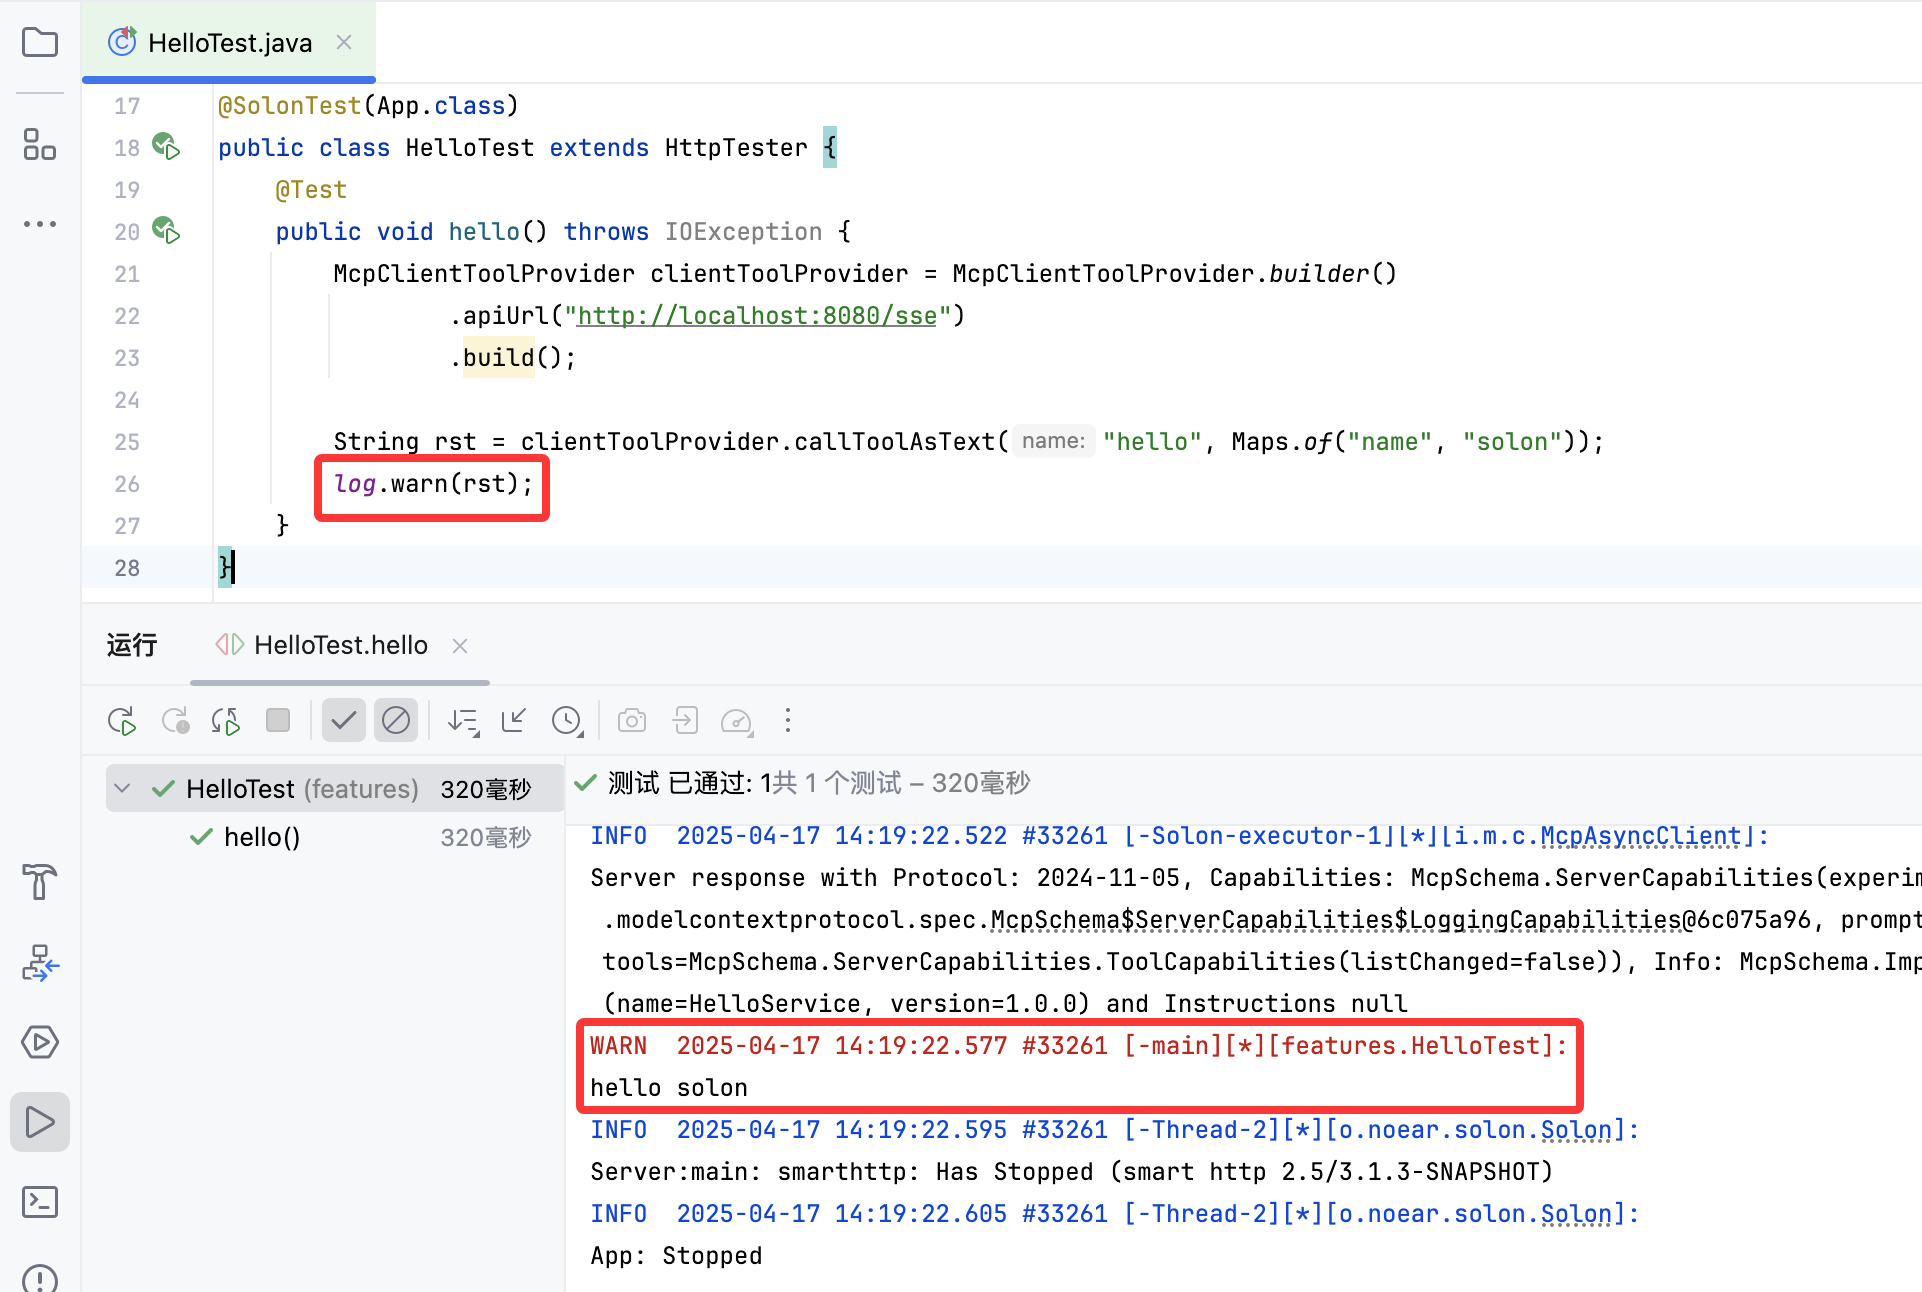Screen dimensions: 1922x1292
Task: Run the hello() test from the gutter icon
Action: coord(166,231)
